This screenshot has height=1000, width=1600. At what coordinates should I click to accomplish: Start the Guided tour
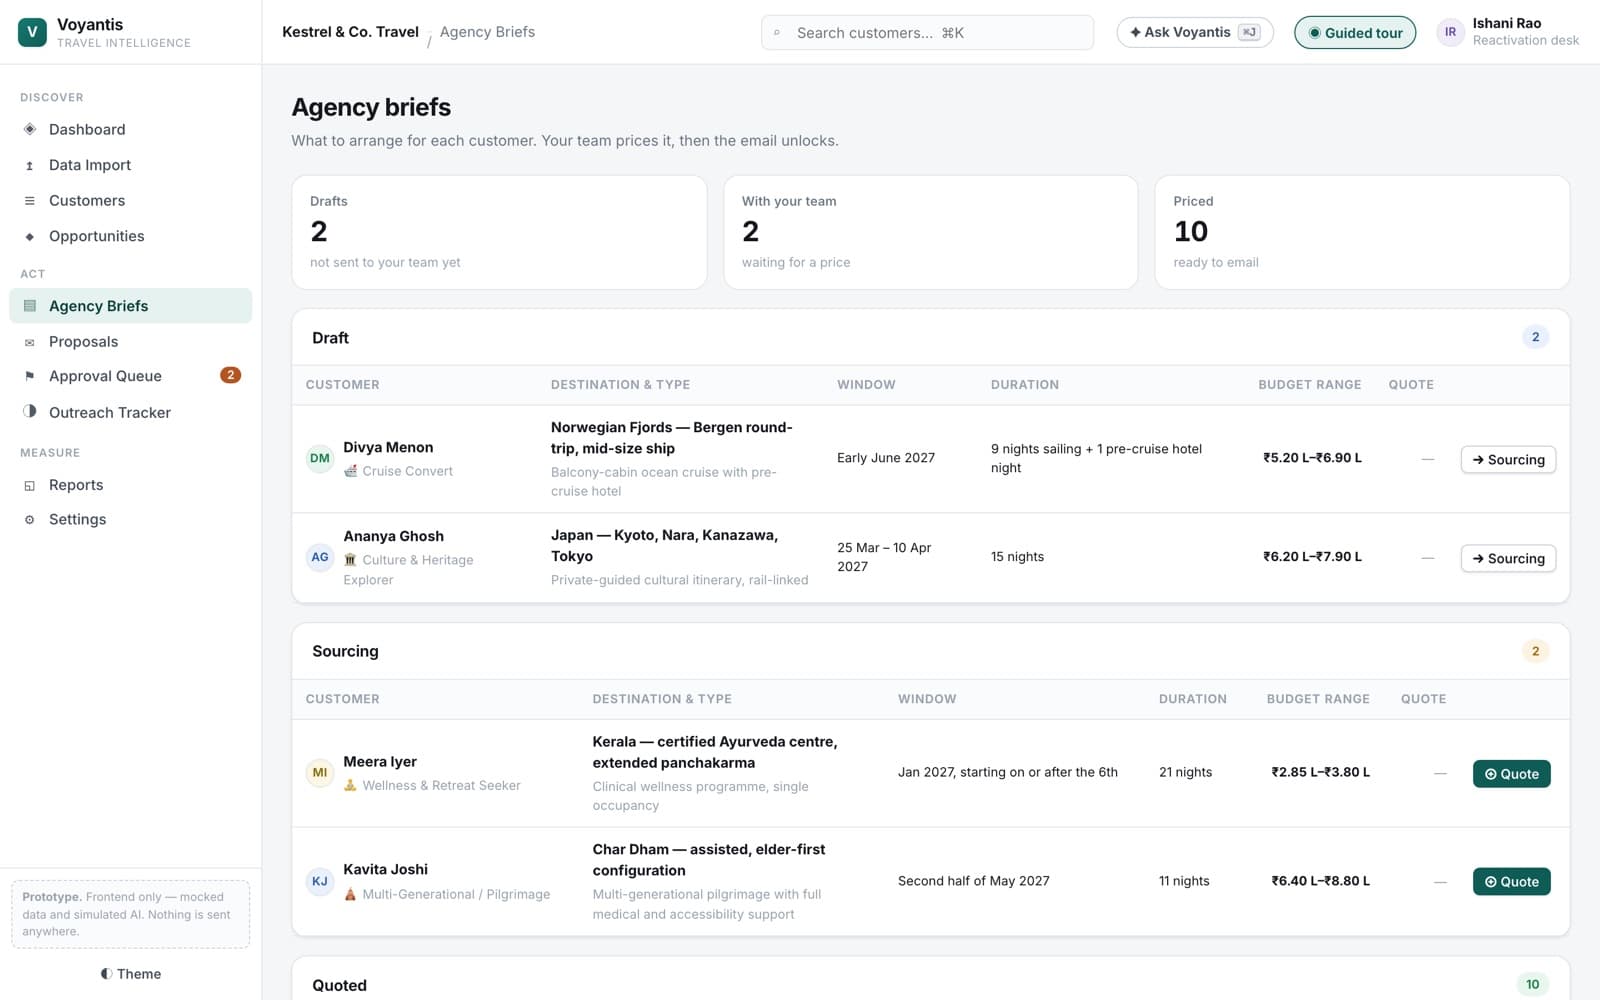pos(1355,32)
